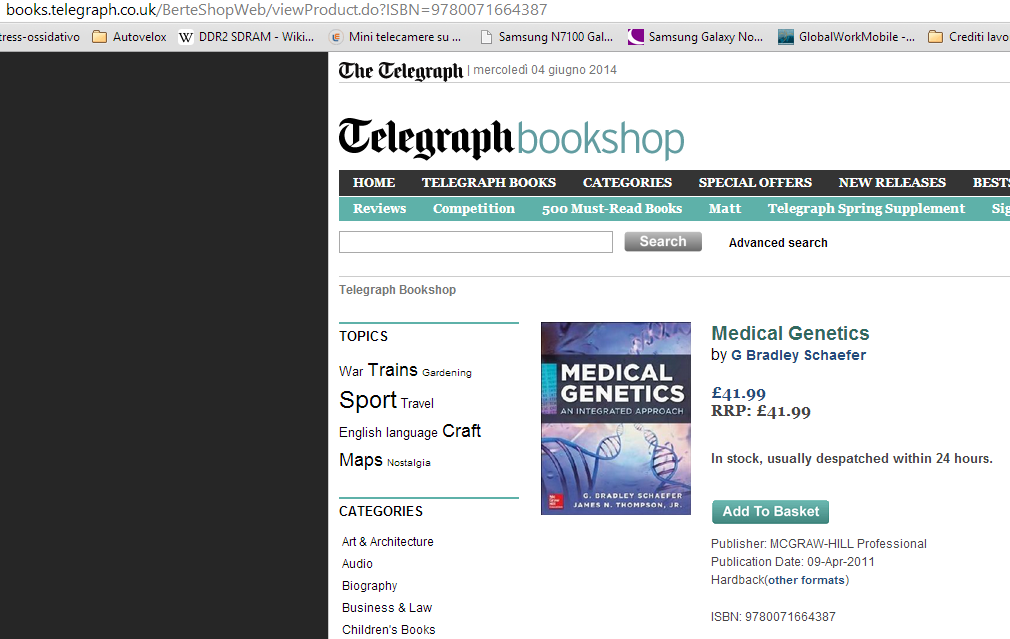
Task: Open TELEGRAPH BOOKS menu item
Action: (489, 182)
